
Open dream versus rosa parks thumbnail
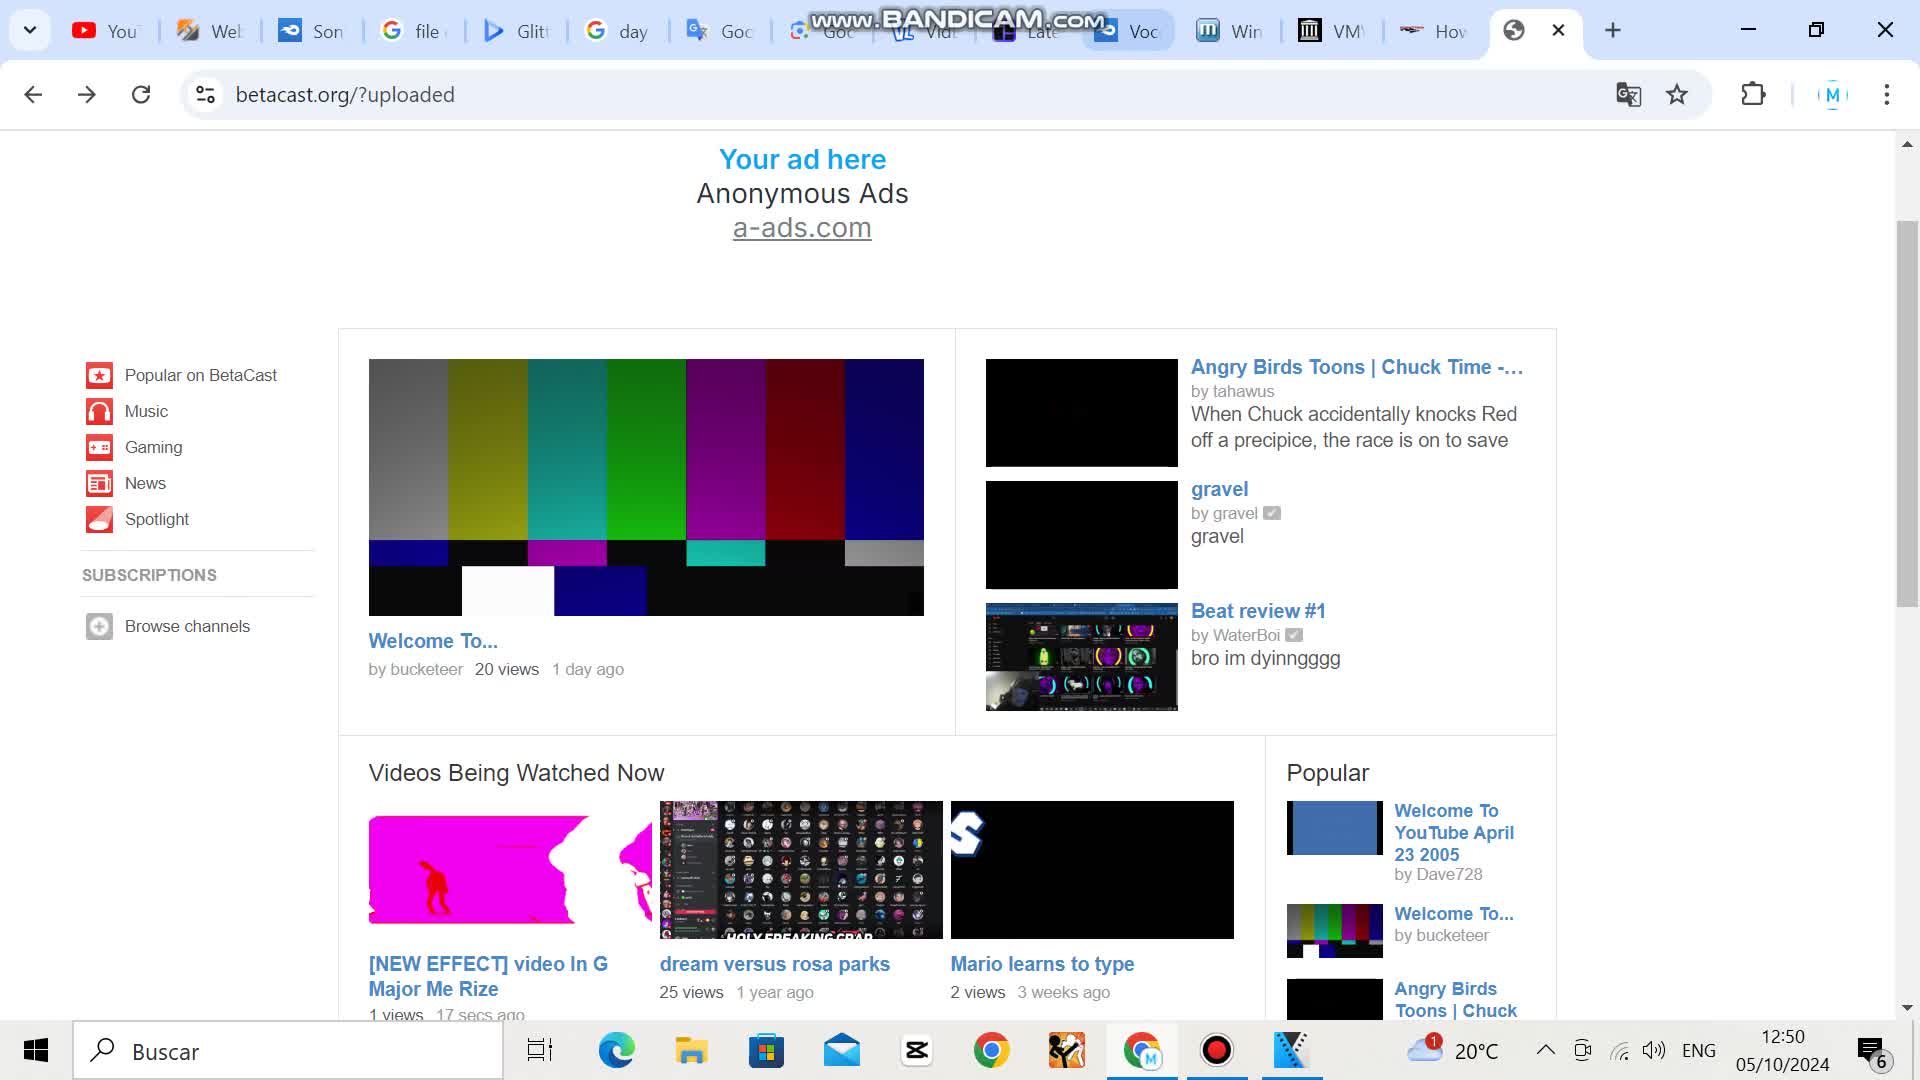point(801,869)
